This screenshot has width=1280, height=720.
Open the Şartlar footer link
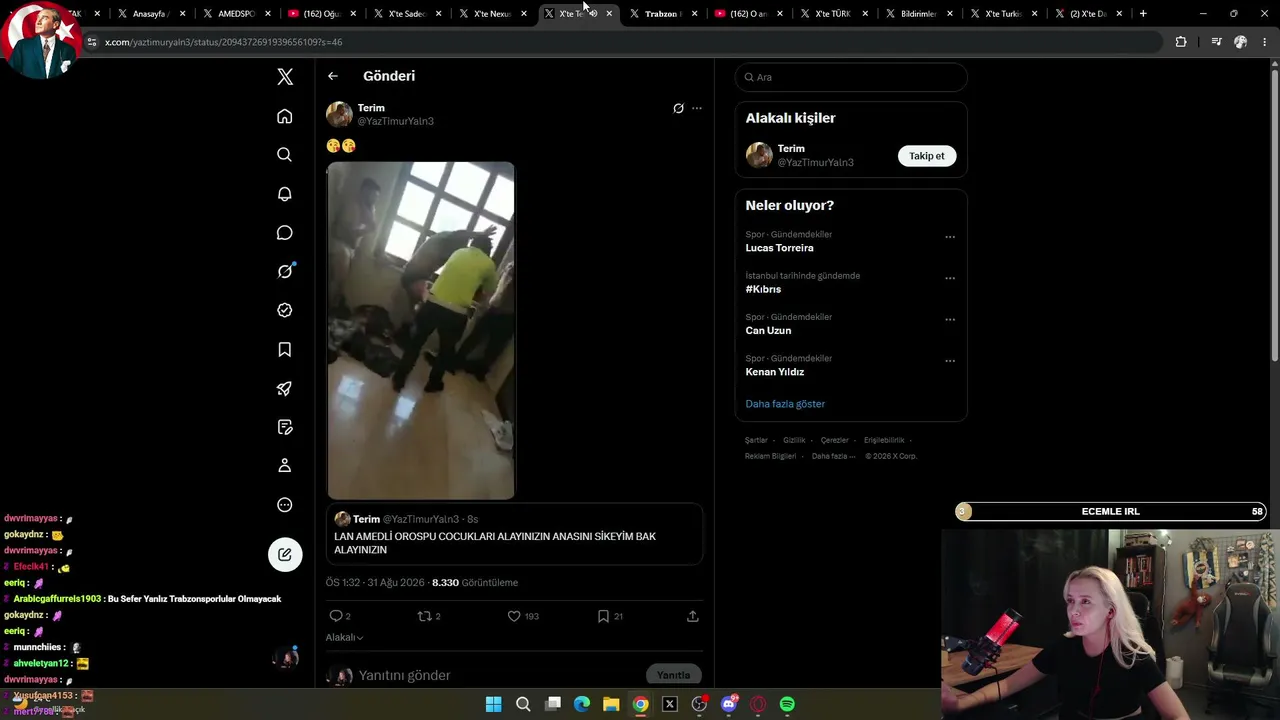(756, 440)
